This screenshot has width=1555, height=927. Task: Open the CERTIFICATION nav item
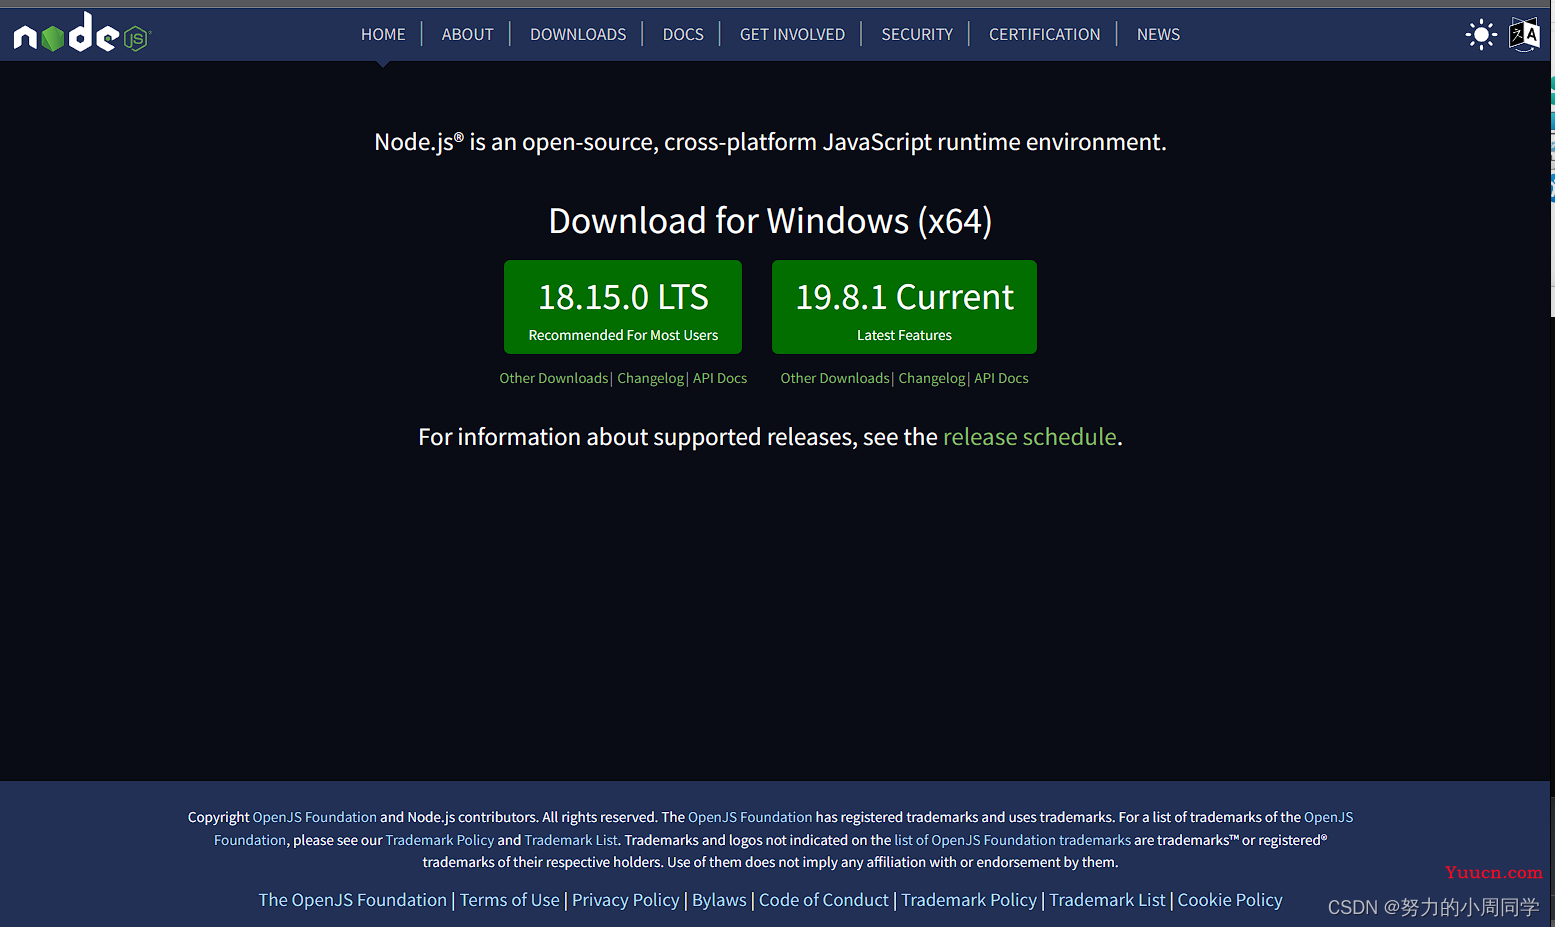(1044, 34)
